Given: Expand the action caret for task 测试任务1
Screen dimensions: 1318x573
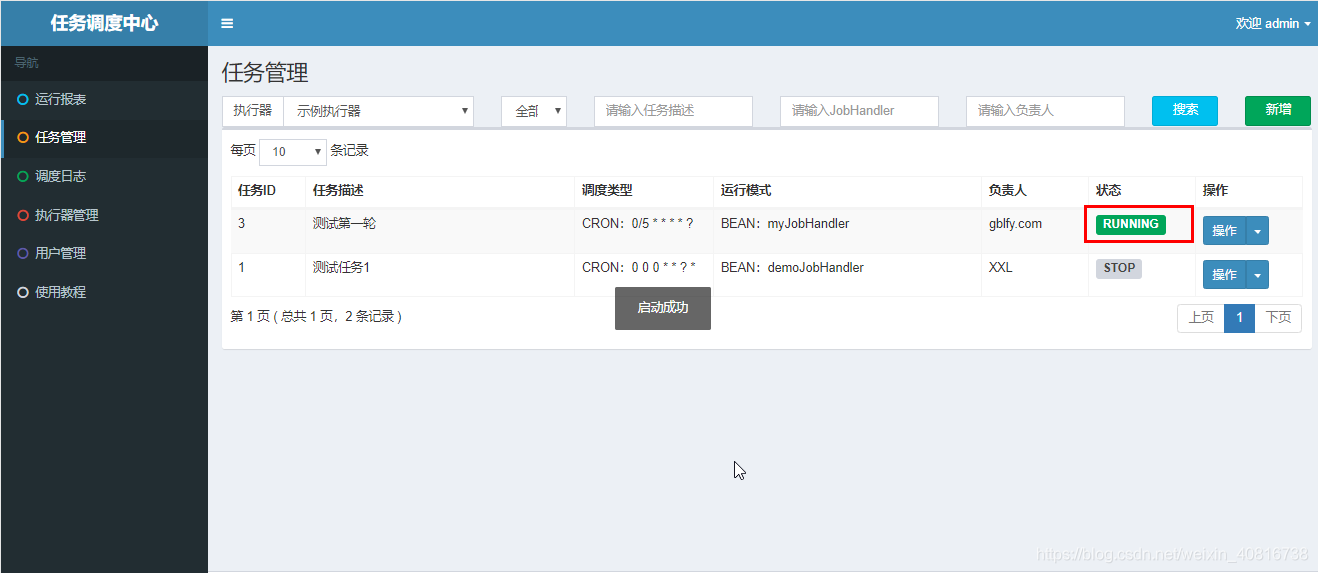Looking at the screenshot, I should 1258,275.
